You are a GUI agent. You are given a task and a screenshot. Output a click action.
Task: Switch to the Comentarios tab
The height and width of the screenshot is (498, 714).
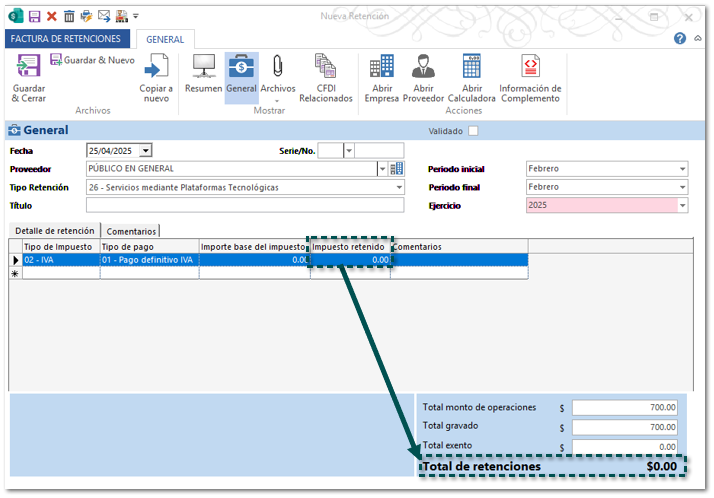click(132, 231)
